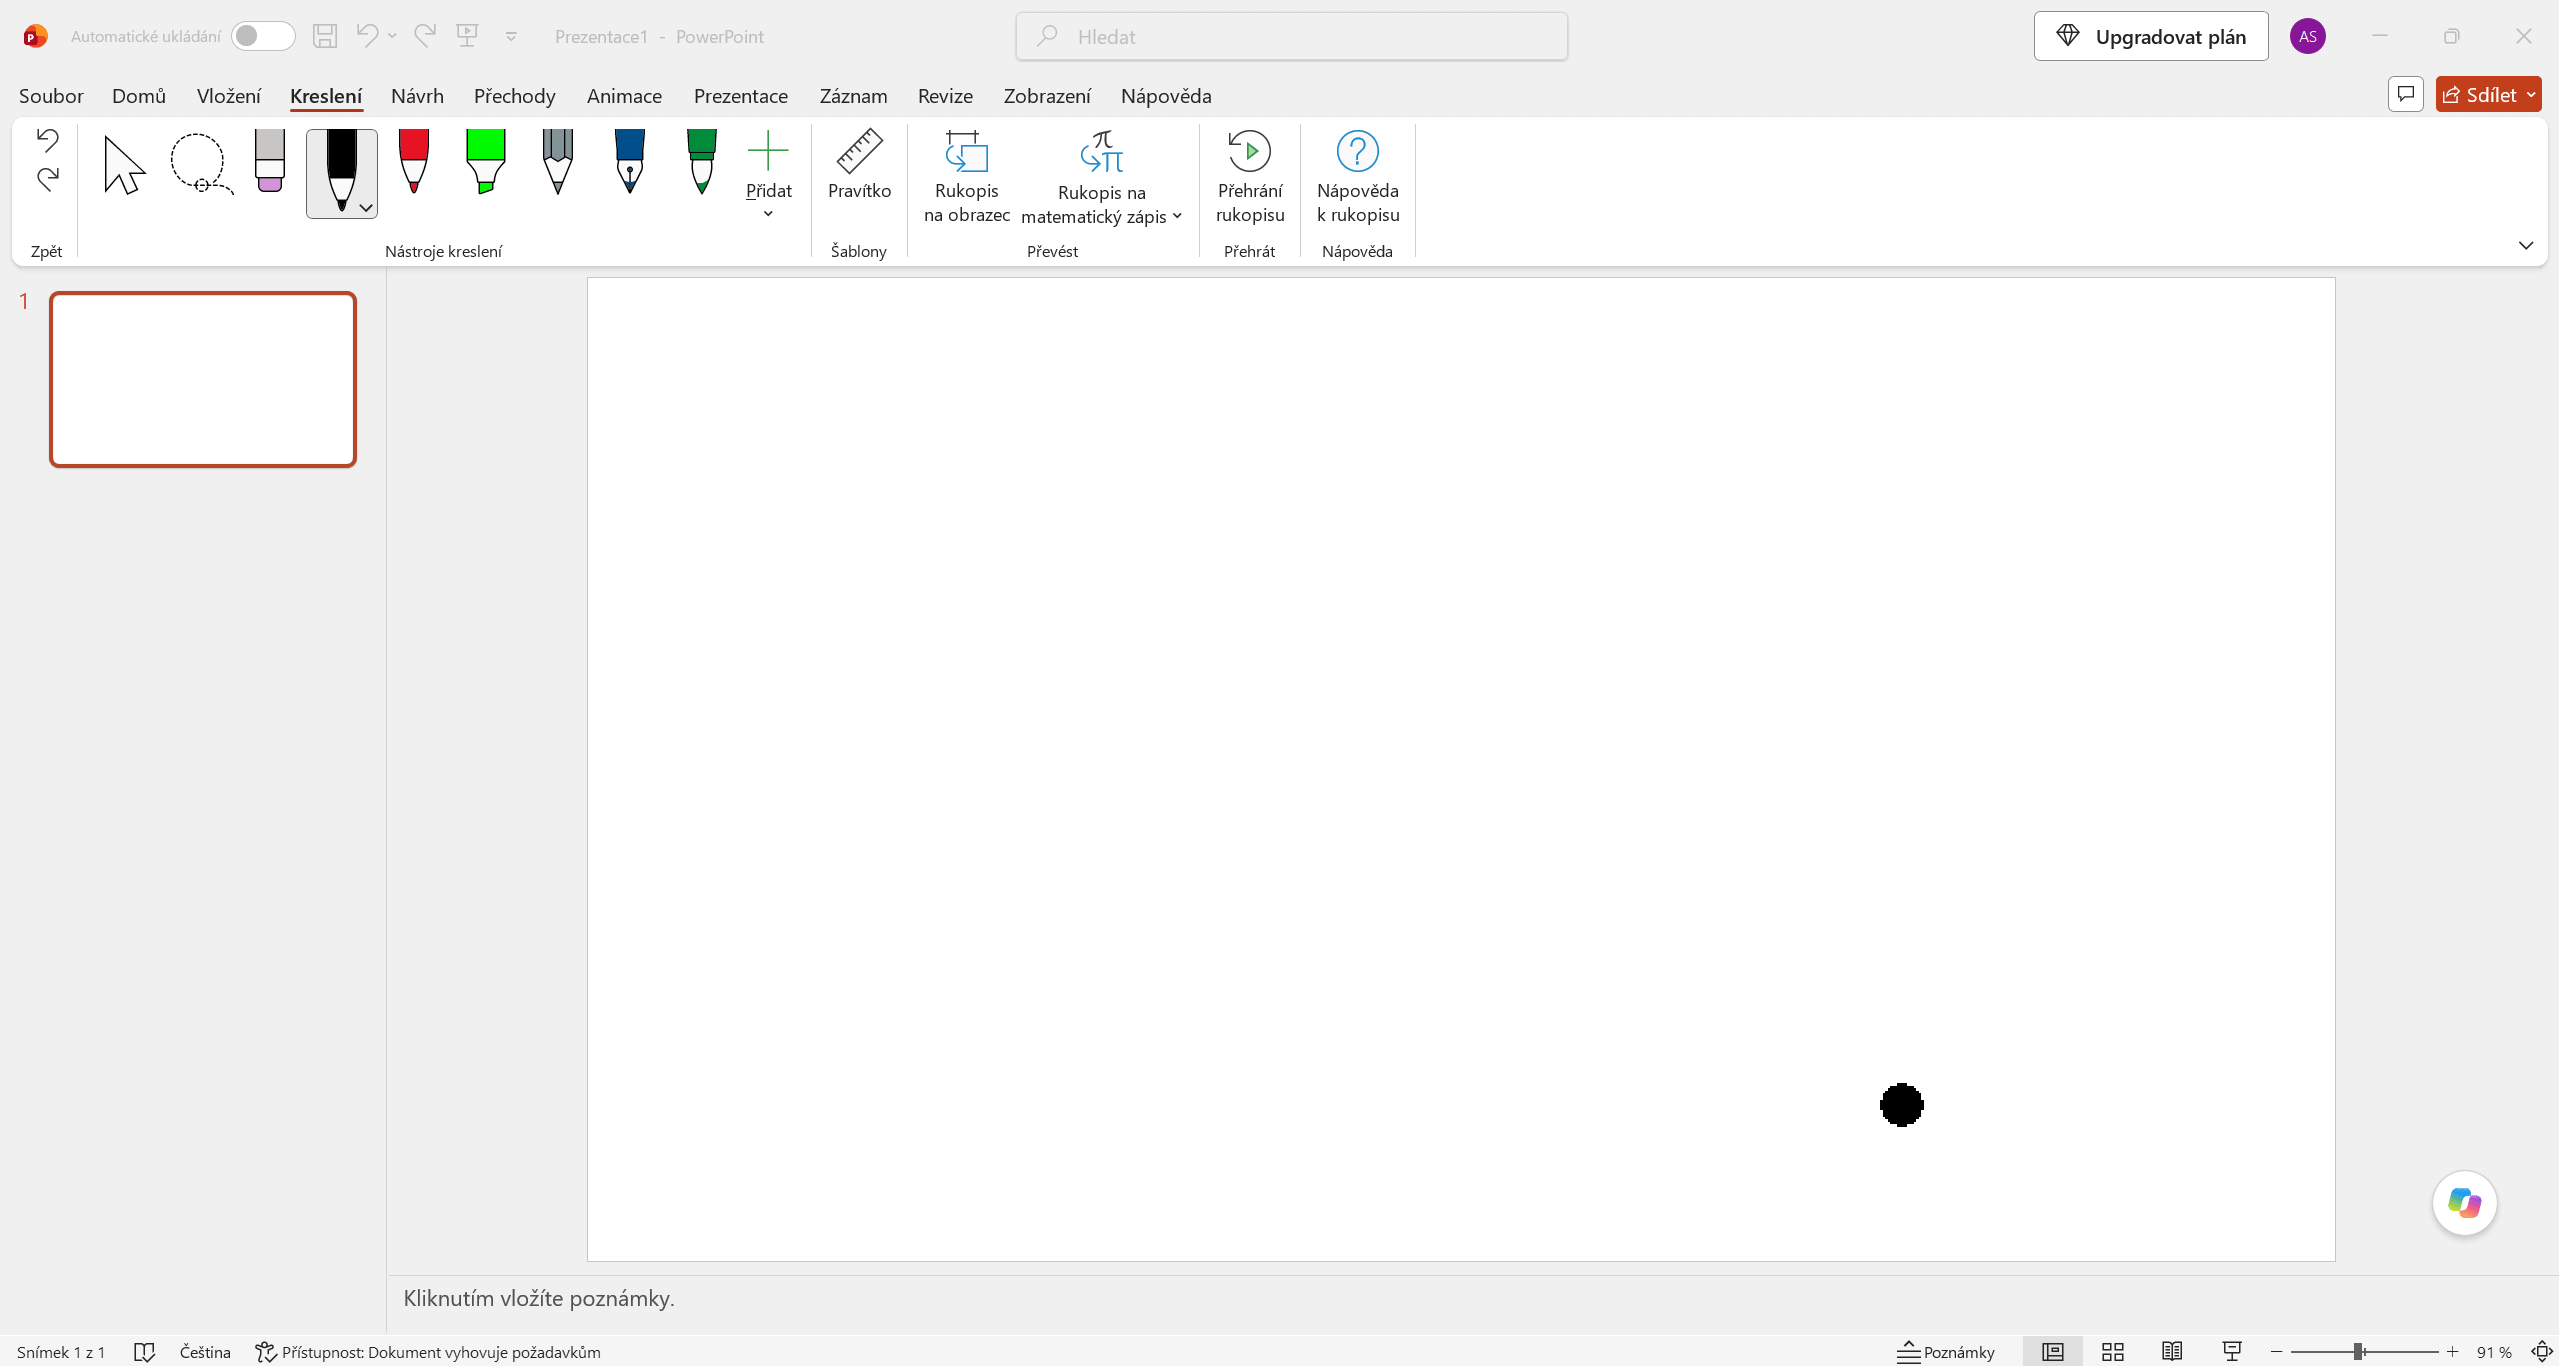Viewport: 2559px width, 1366px height.
Task: Click the Redo arrow in the Zpět group
Action: pos(47,179)
